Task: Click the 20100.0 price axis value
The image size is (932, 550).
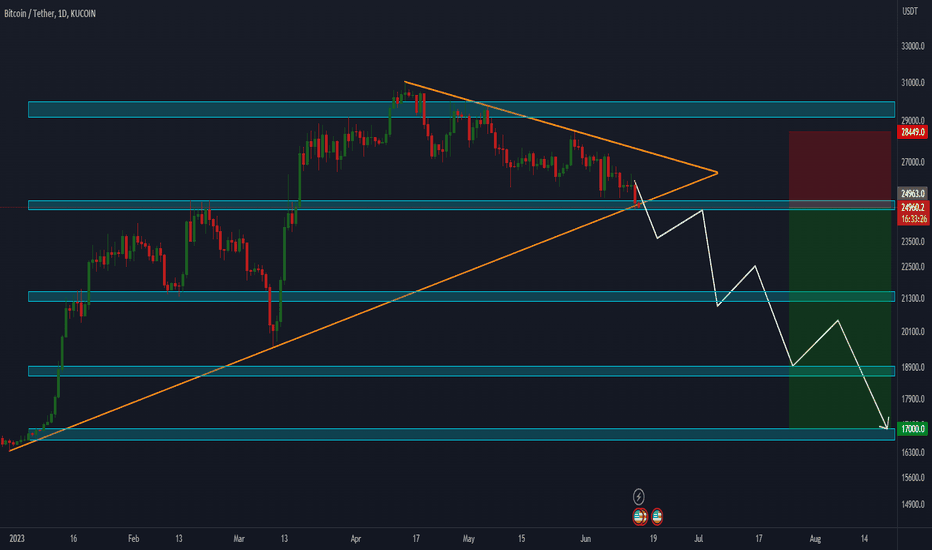Action: pyautogui.click(x=912, y=332)
